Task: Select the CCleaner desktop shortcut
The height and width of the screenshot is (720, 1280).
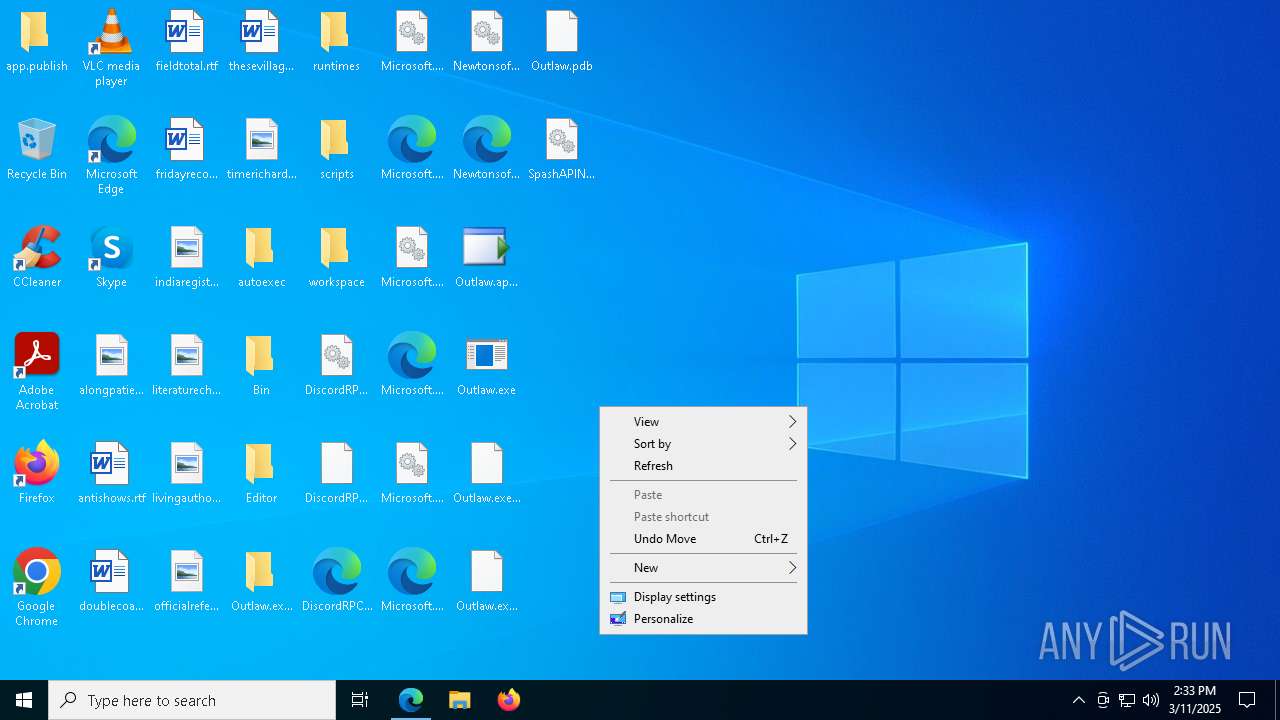Action: tap(37, 257)
